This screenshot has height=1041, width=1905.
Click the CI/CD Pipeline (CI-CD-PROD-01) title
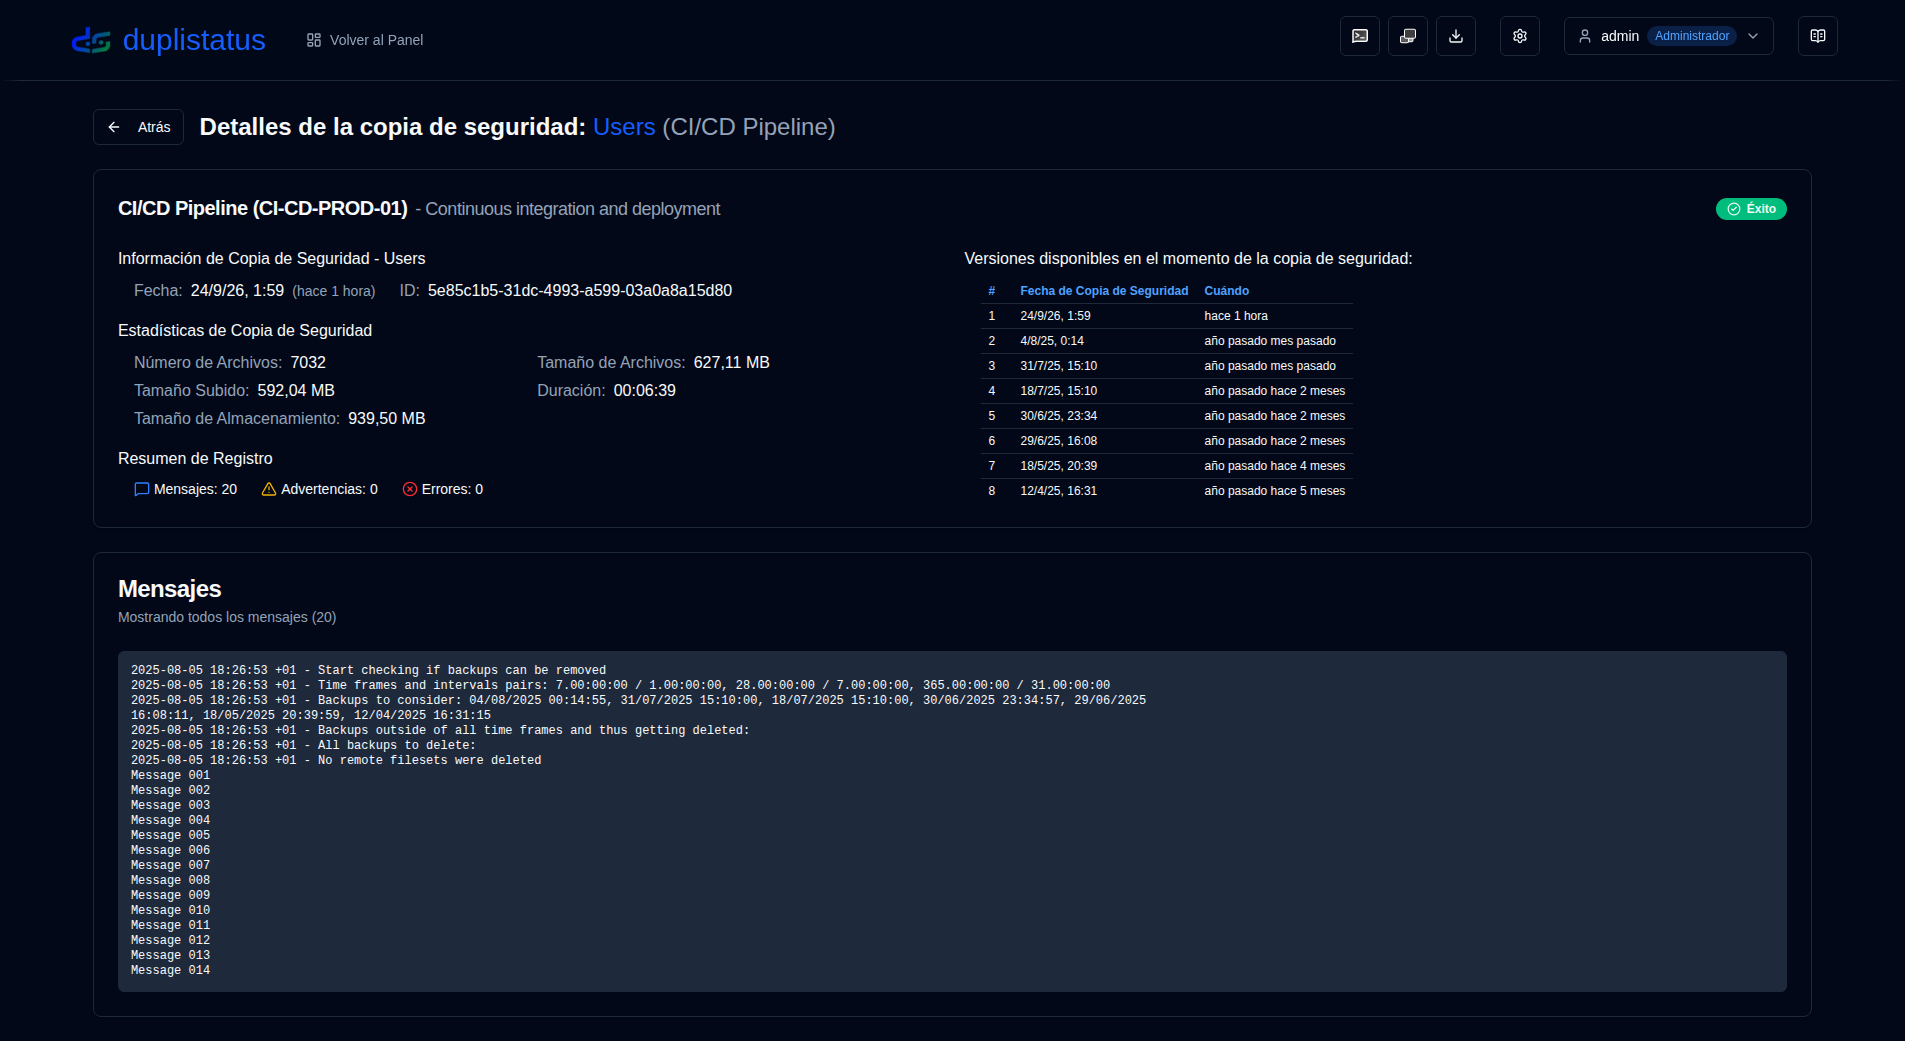[263, 208]
